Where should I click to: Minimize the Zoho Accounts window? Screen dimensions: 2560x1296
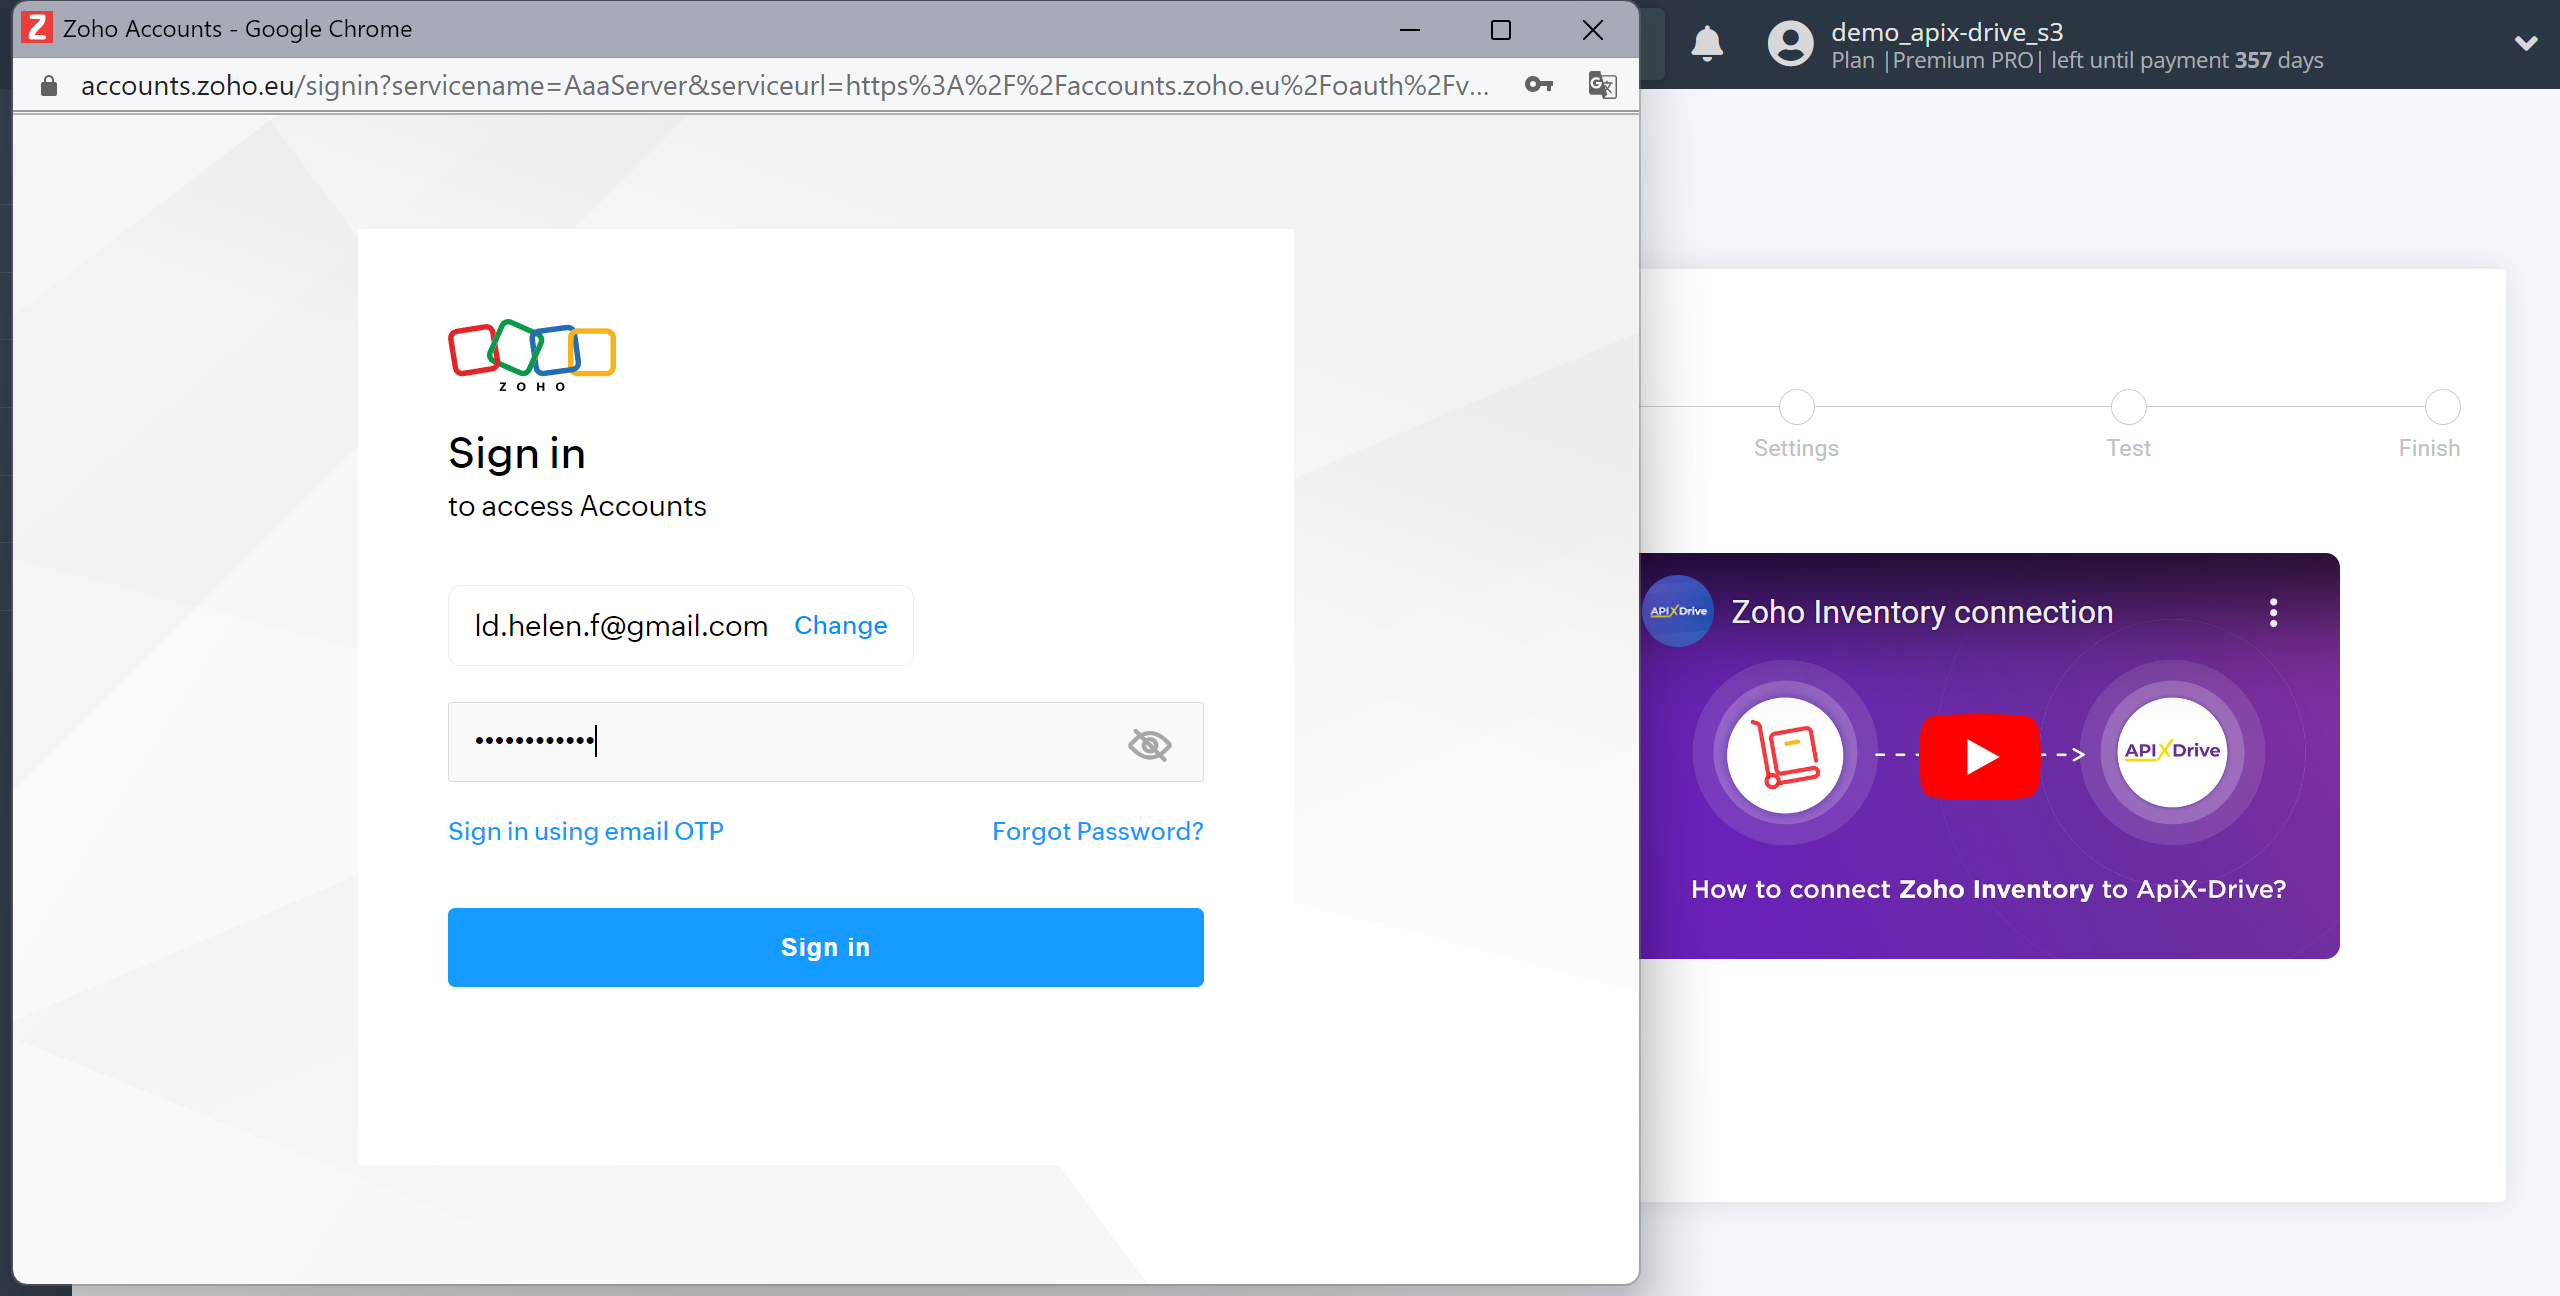tap(1409, 30)
